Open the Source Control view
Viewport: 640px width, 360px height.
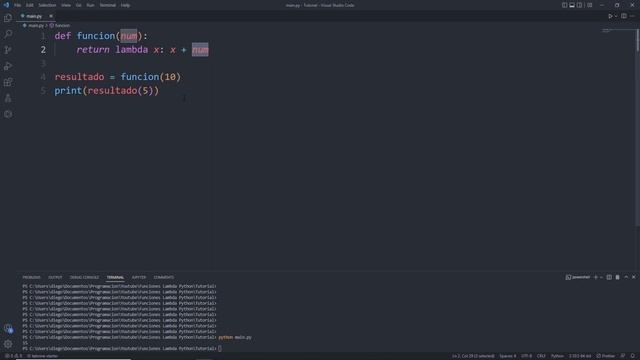tap(8, 50)
